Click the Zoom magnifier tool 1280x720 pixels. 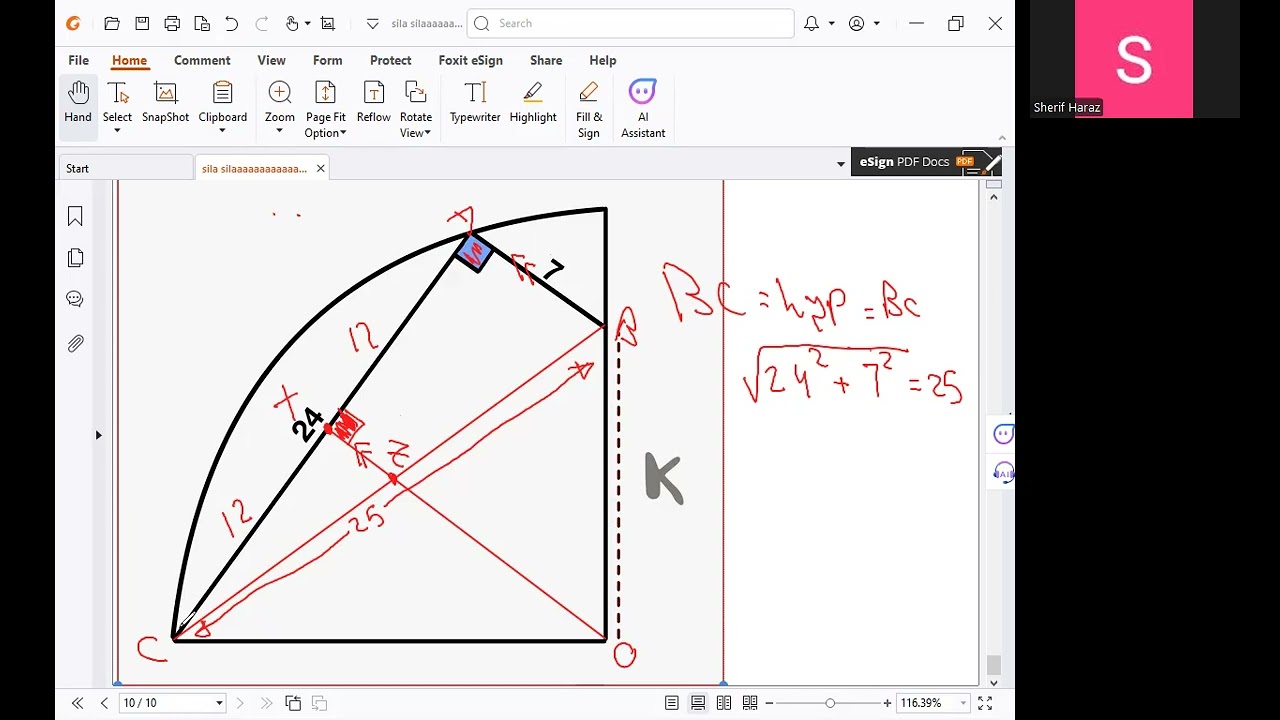(x=280, y=94)
